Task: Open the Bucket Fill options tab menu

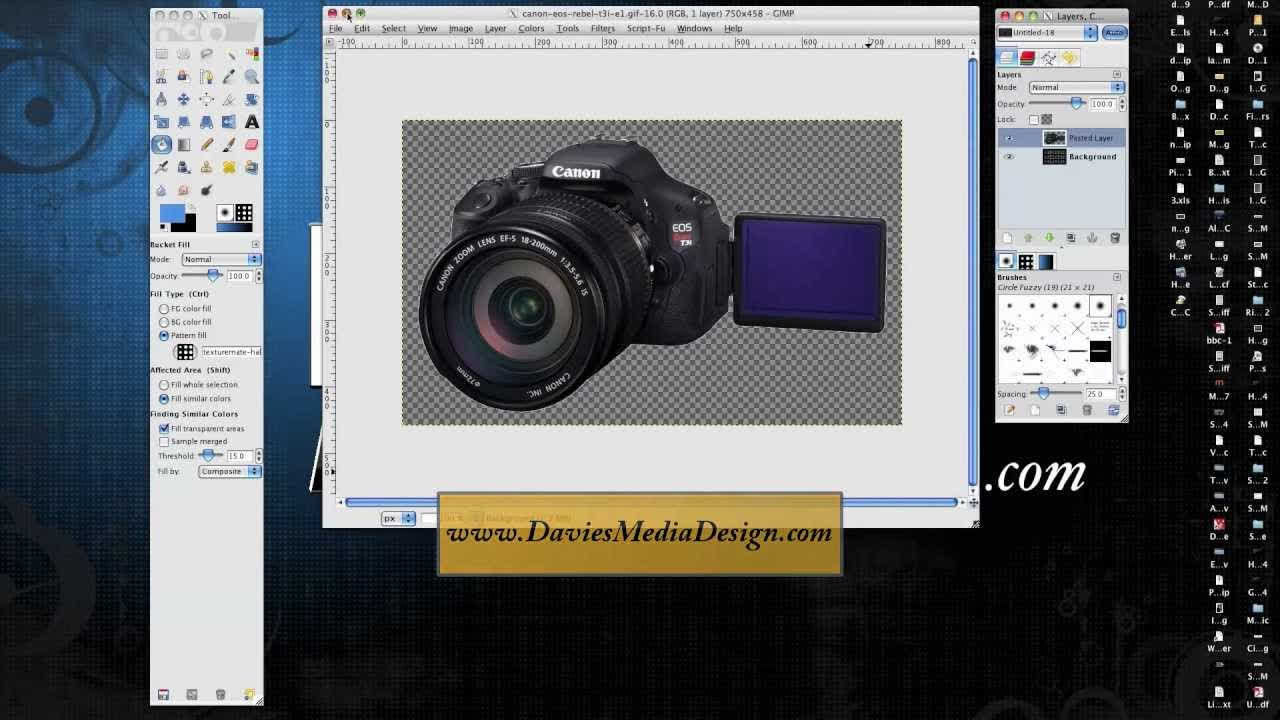Action: click(x=256, y=244)
